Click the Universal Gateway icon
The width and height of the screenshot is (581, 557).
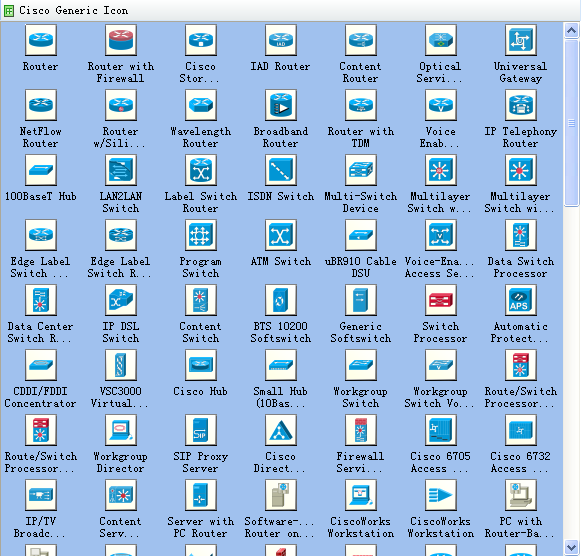tap(521, 40)
